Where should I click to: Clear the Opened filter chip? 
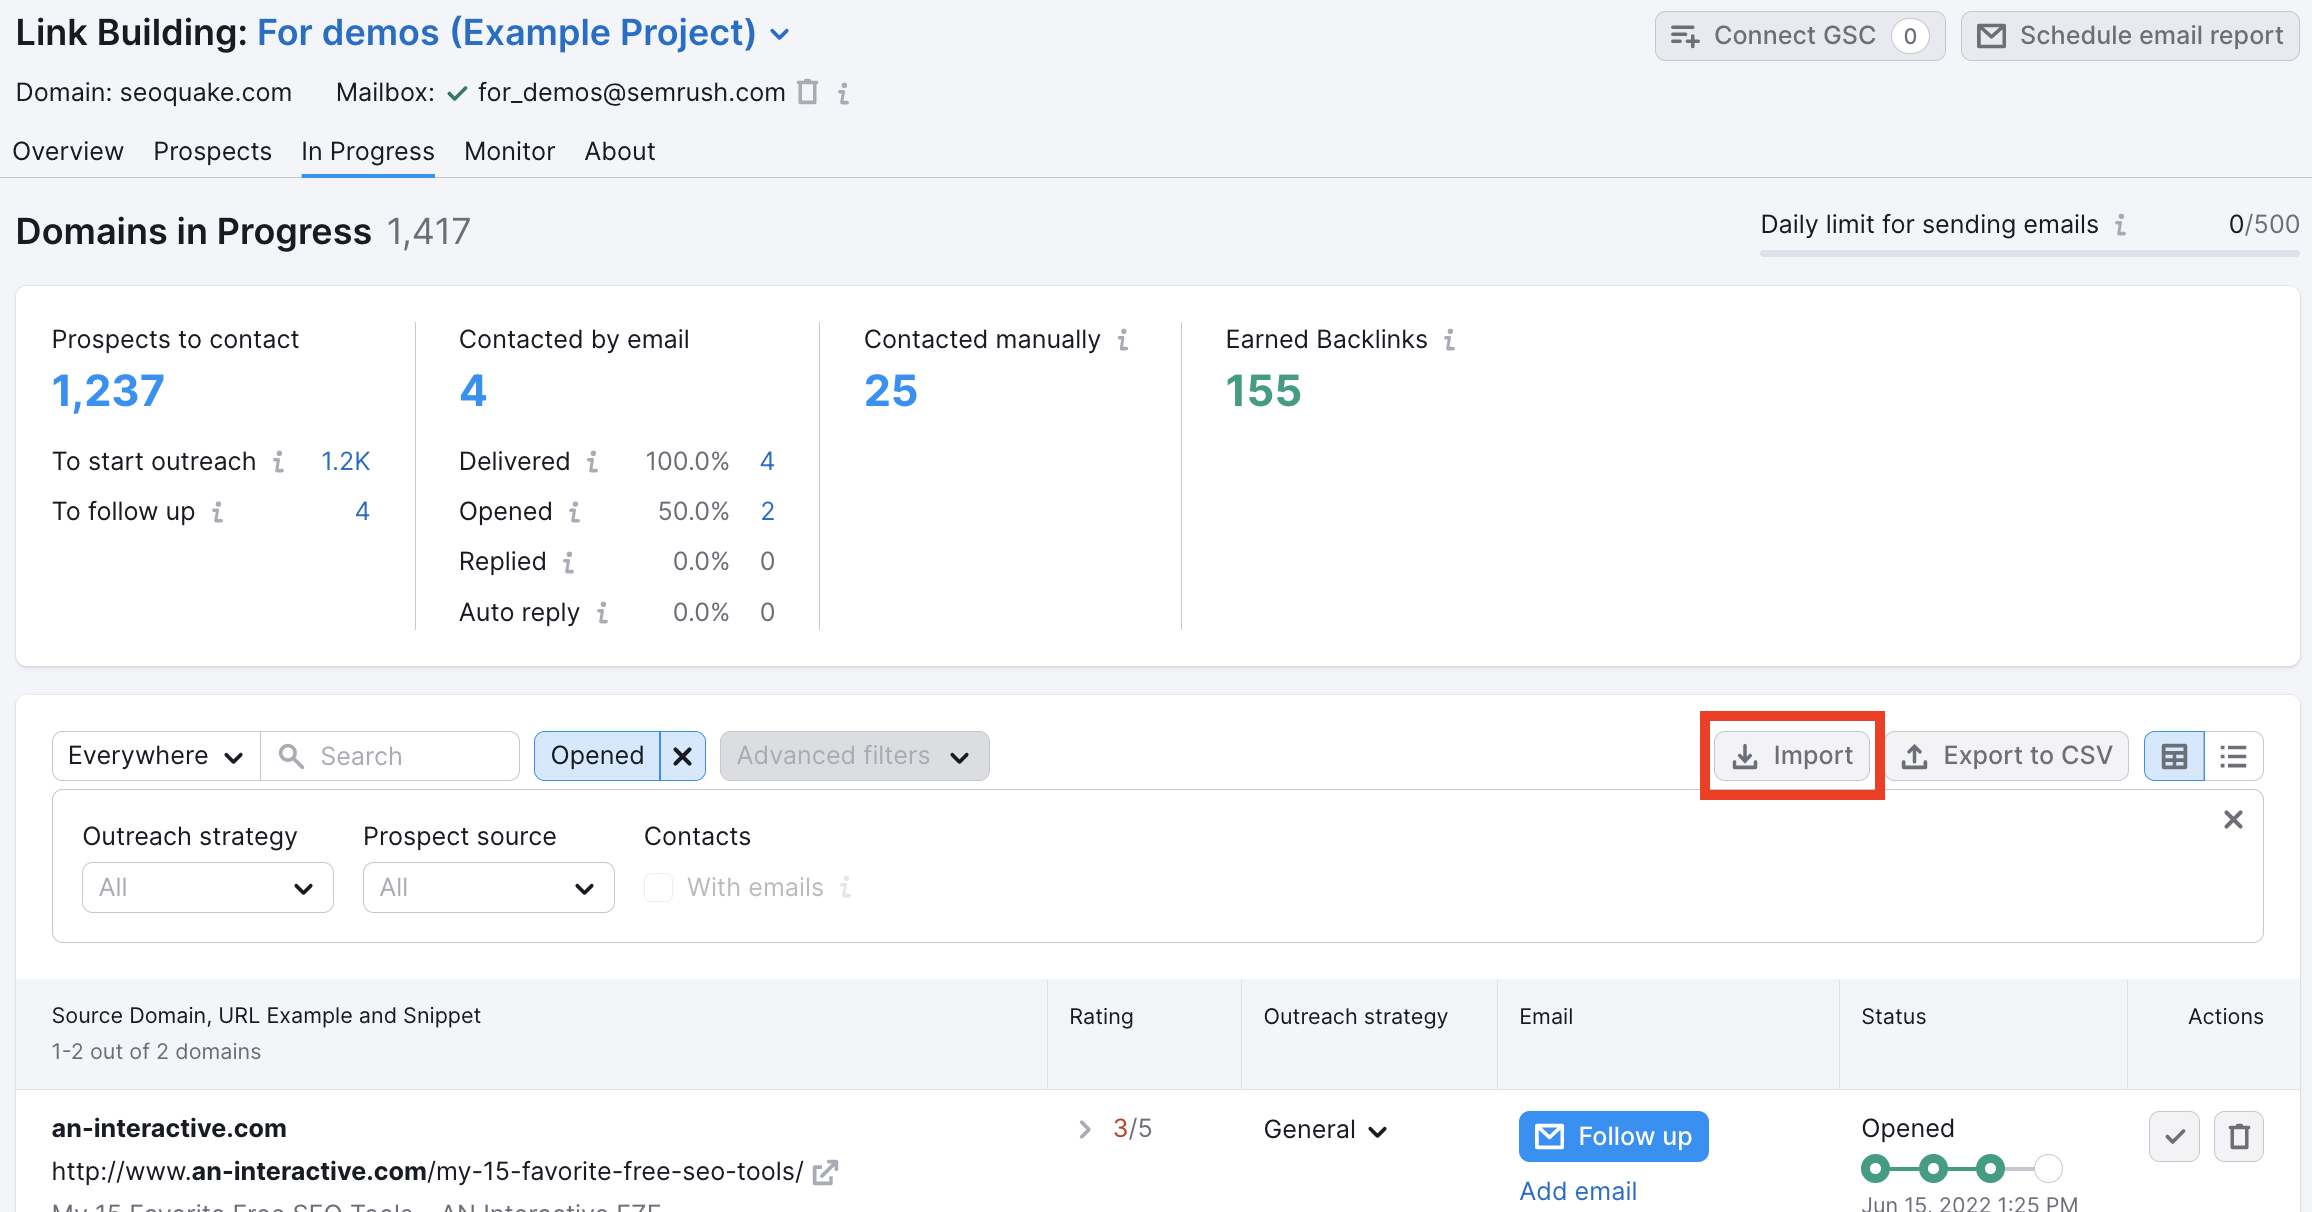[x=683, y=755]
